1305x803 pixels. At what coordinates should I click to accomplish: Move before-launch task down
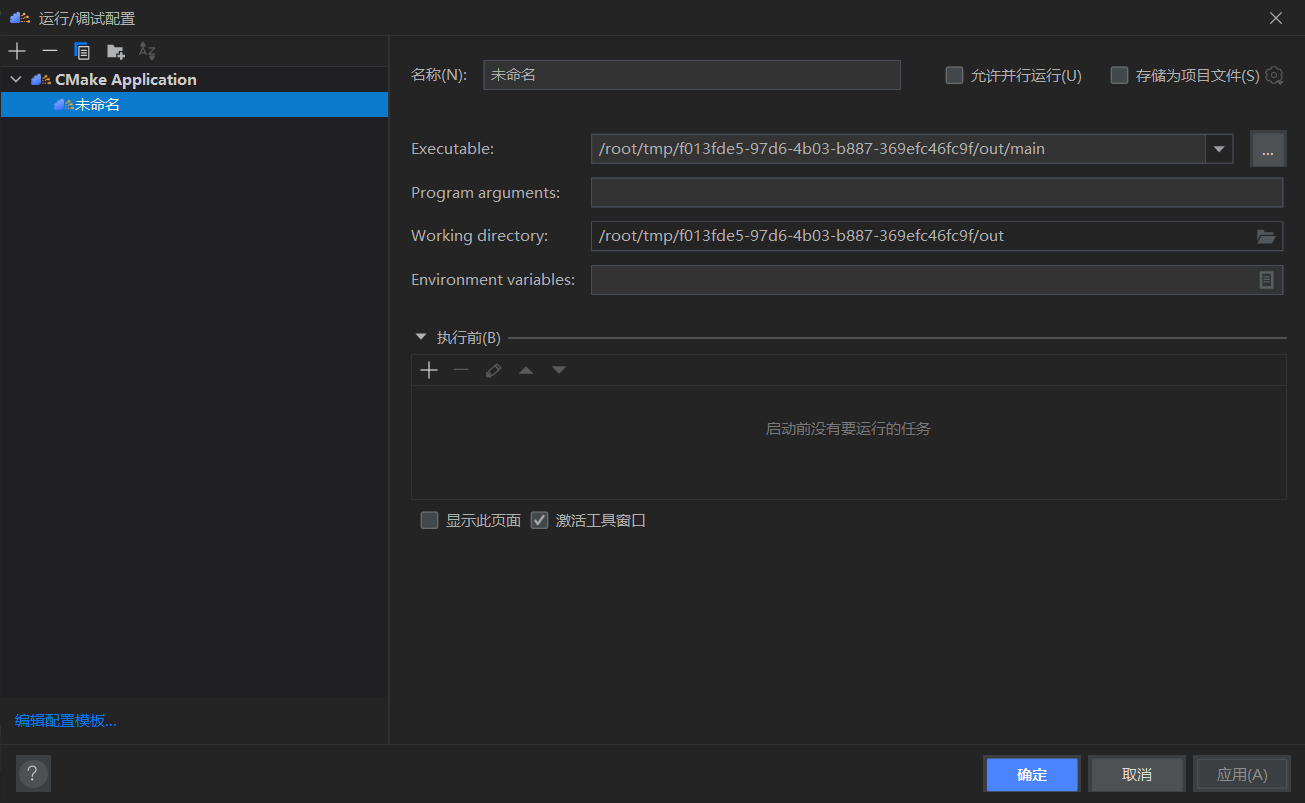(559, 370)
